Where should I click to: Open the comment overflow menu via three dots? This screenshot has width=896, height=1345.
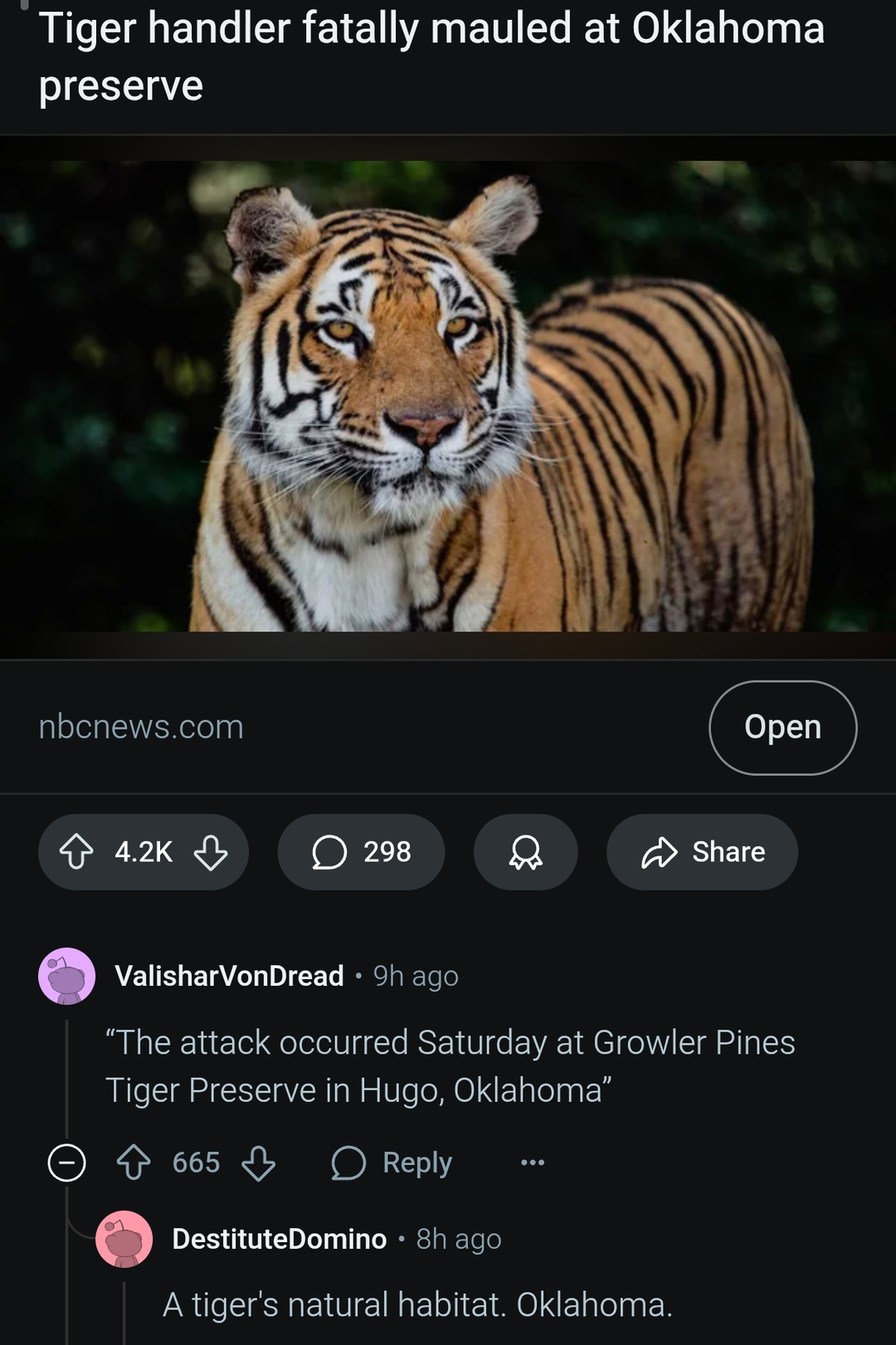pyautogui.click(x=532, y=1162)
